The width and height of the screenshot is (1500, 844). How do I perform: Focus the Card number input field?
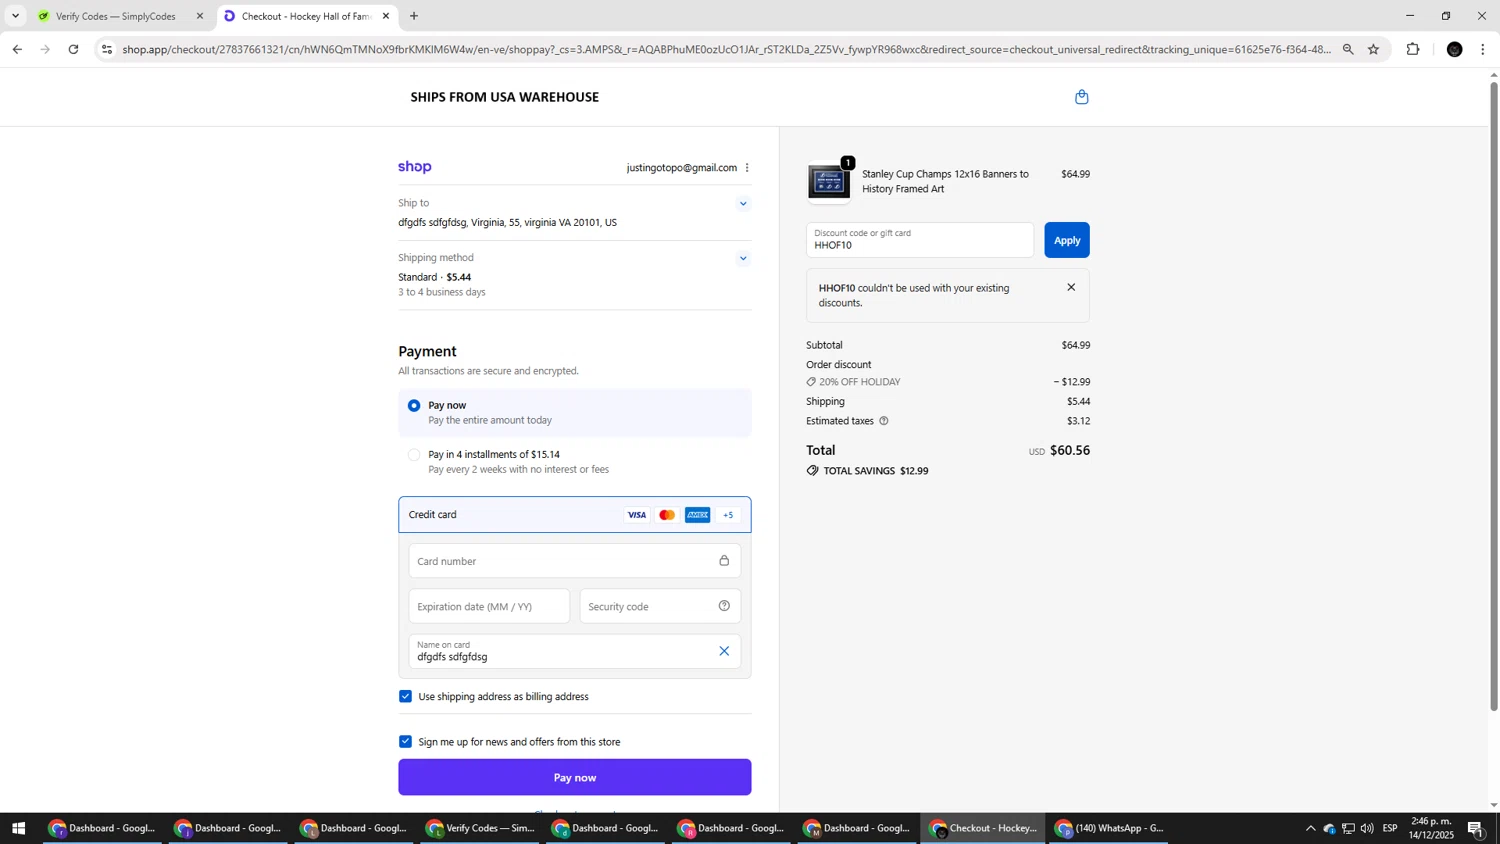coord(575,561)
